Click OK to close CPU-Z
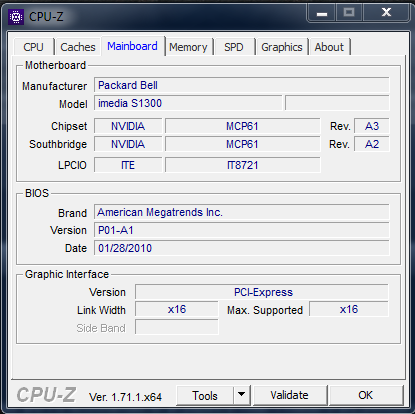 (365, 395)
